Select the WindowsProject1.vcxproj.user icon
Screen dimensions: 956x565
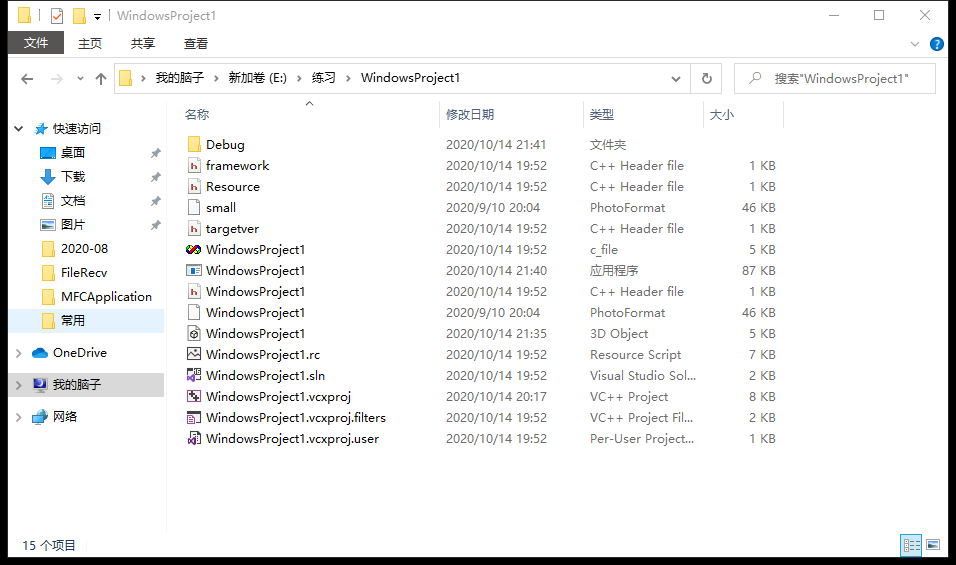pyautogui.click(x=194, y=439)
